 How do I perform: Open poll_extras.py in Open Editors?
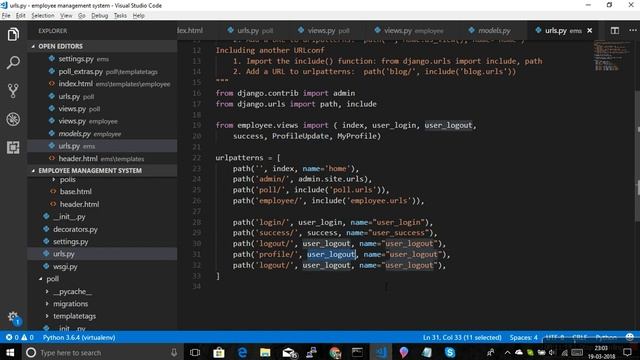tap(102, 71)
